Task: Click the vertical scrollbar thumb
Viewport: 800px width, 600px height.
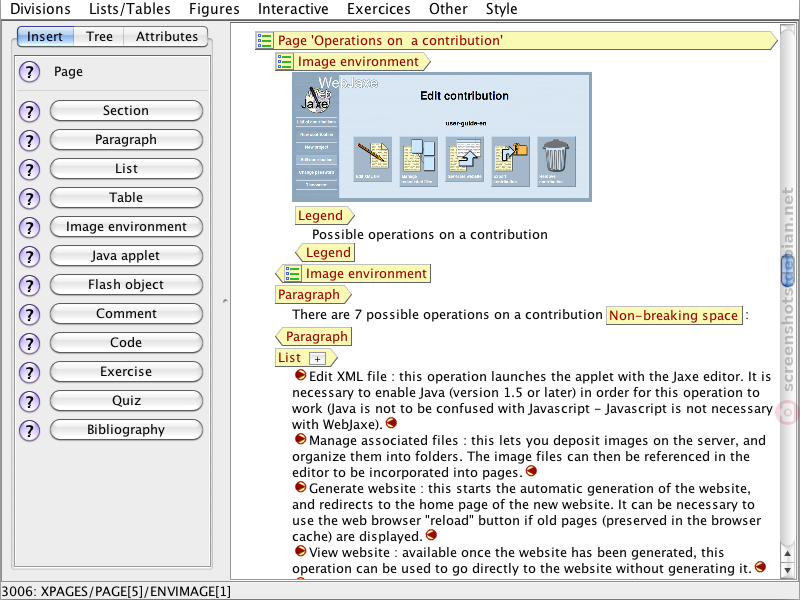Action: coord(788,270)
